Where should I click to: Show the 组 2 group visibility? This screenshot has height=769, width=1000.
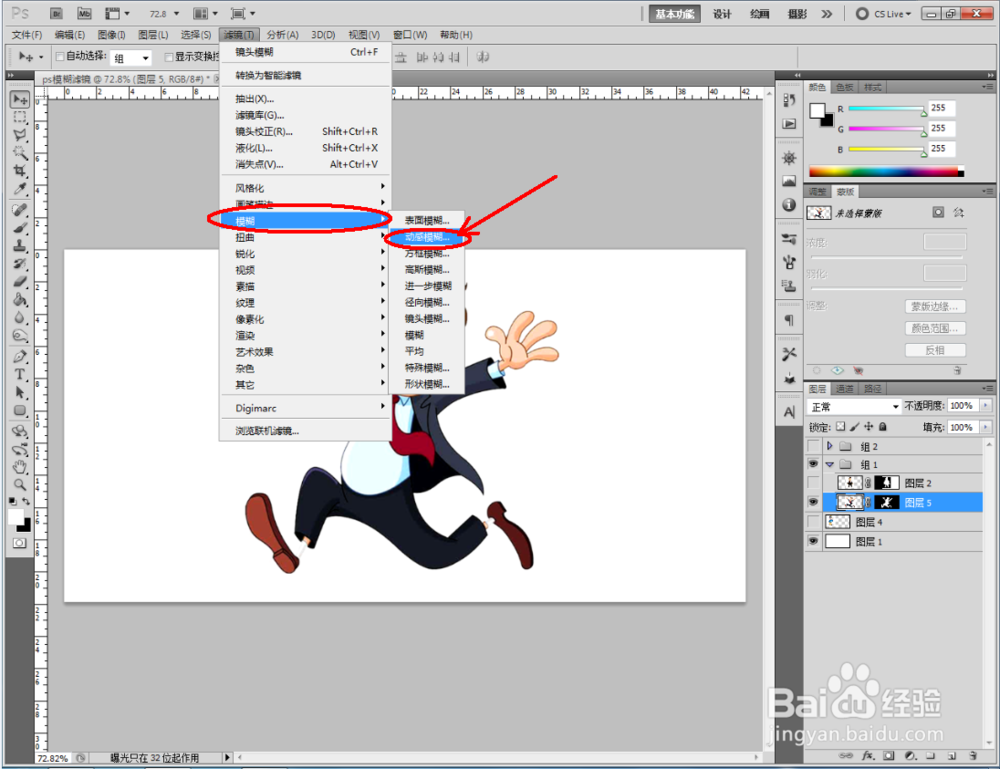click(813, 446)
